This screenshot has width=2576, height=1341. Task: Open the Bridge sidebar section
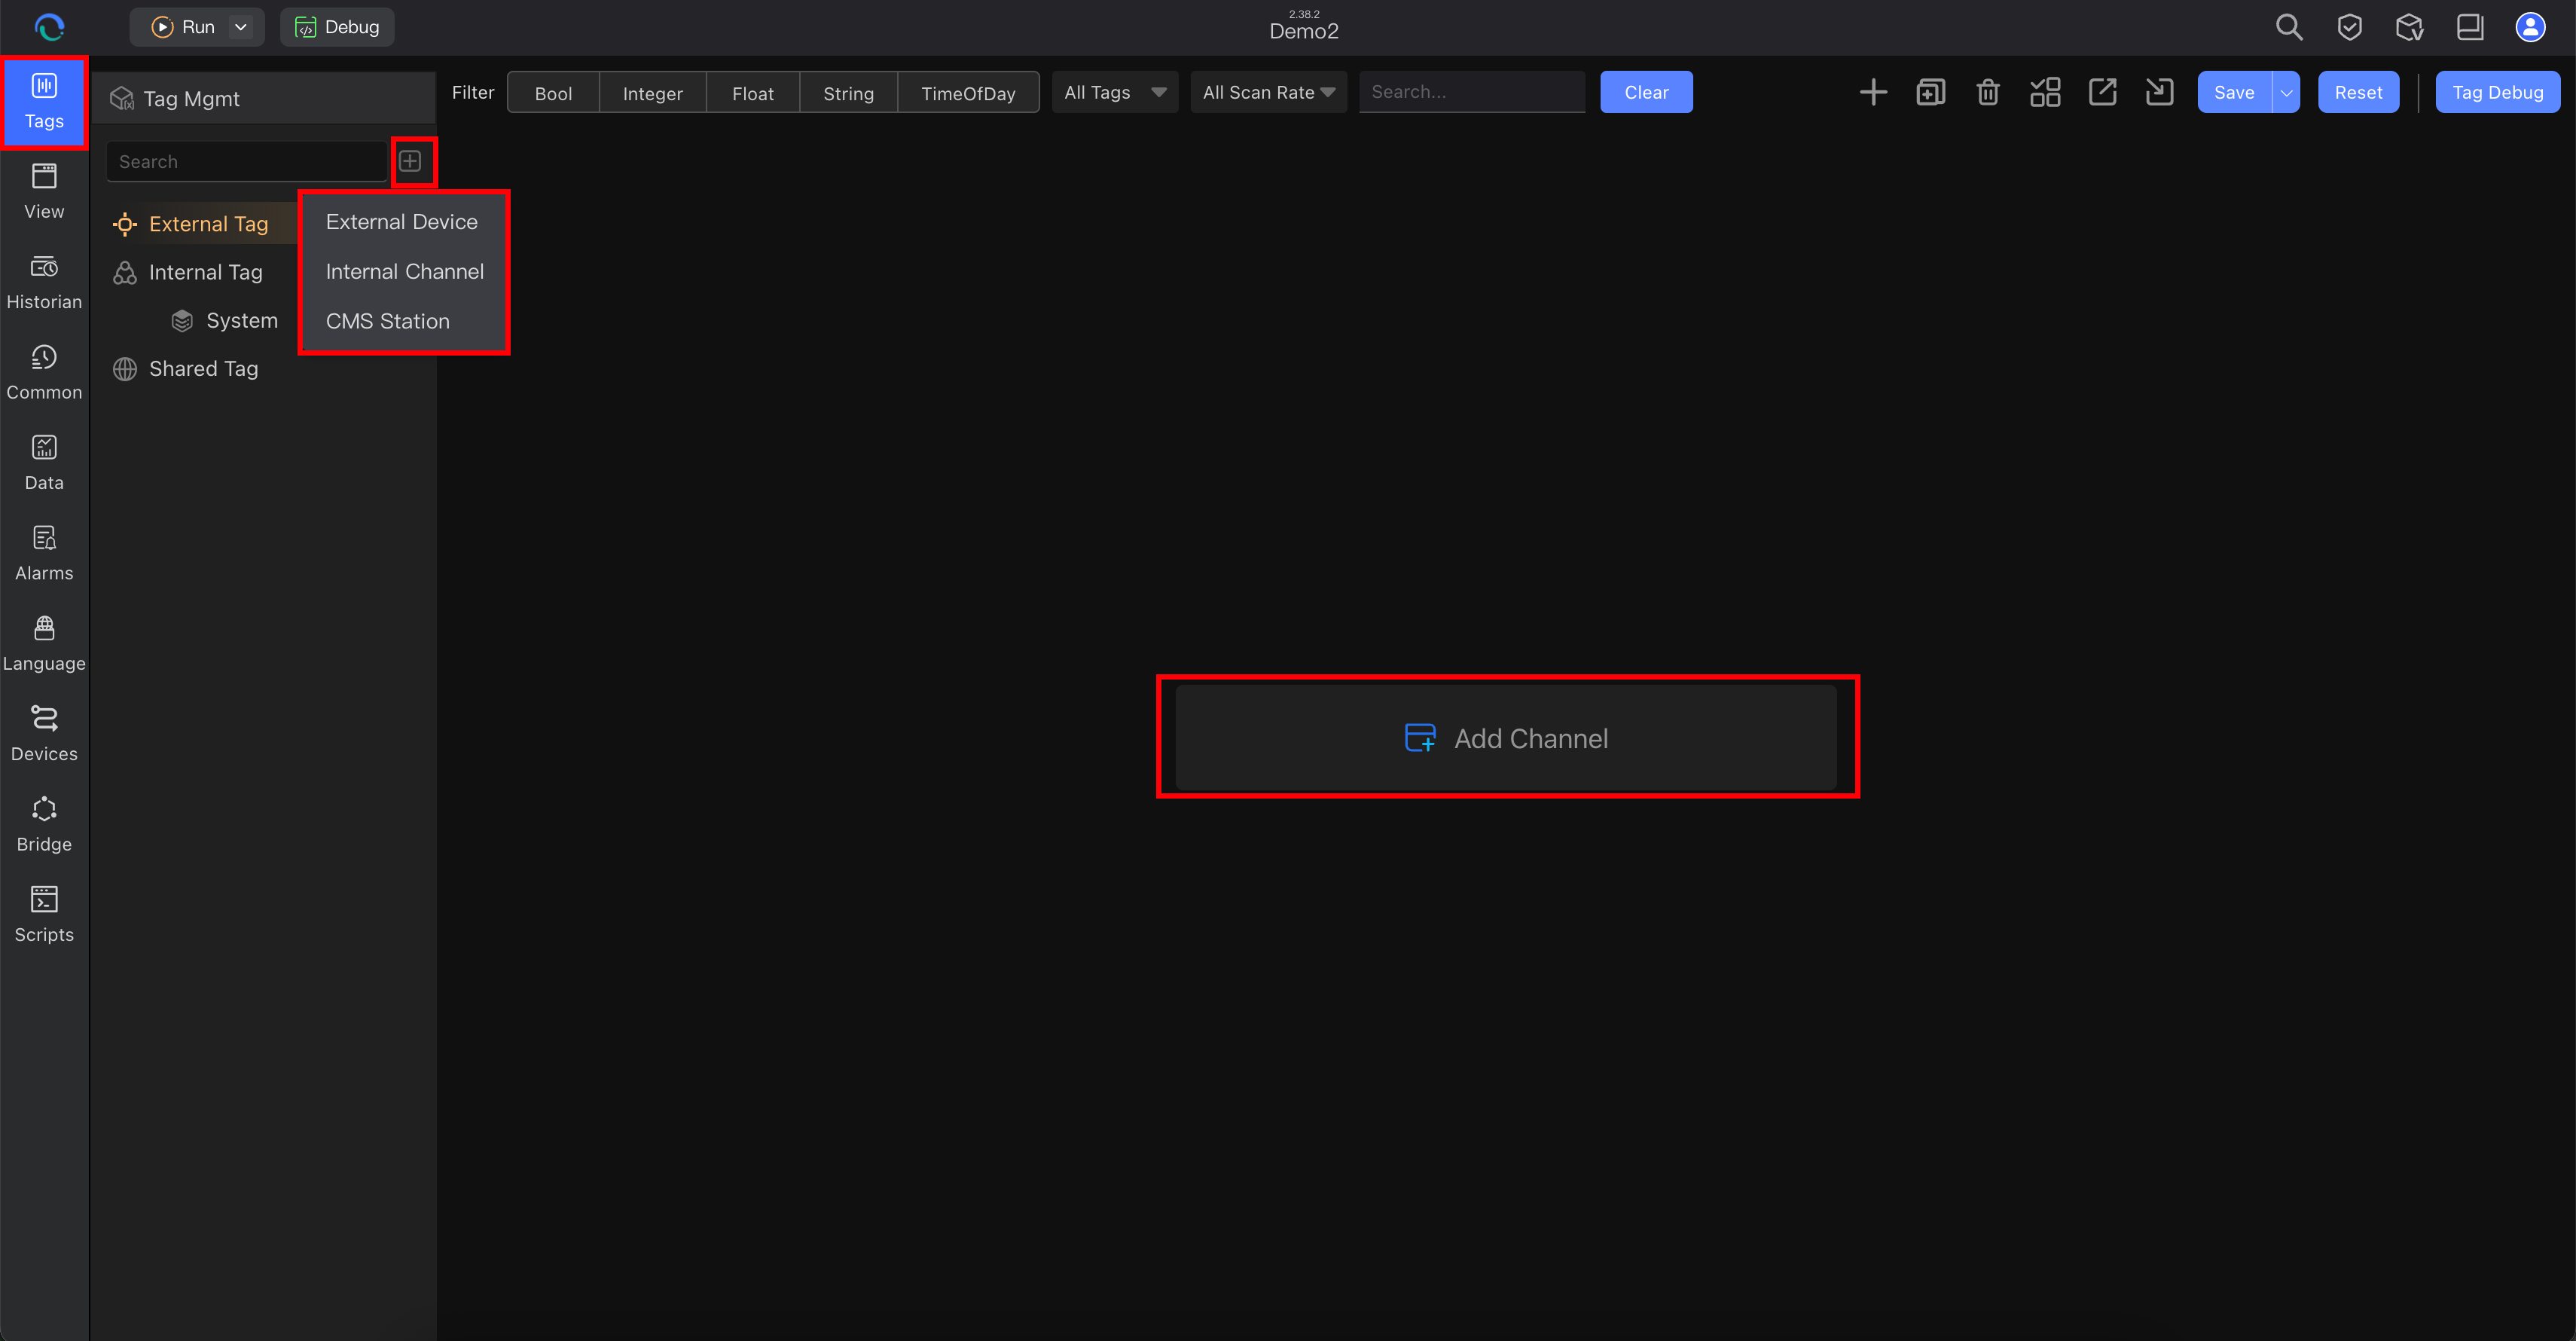[44, 825]
